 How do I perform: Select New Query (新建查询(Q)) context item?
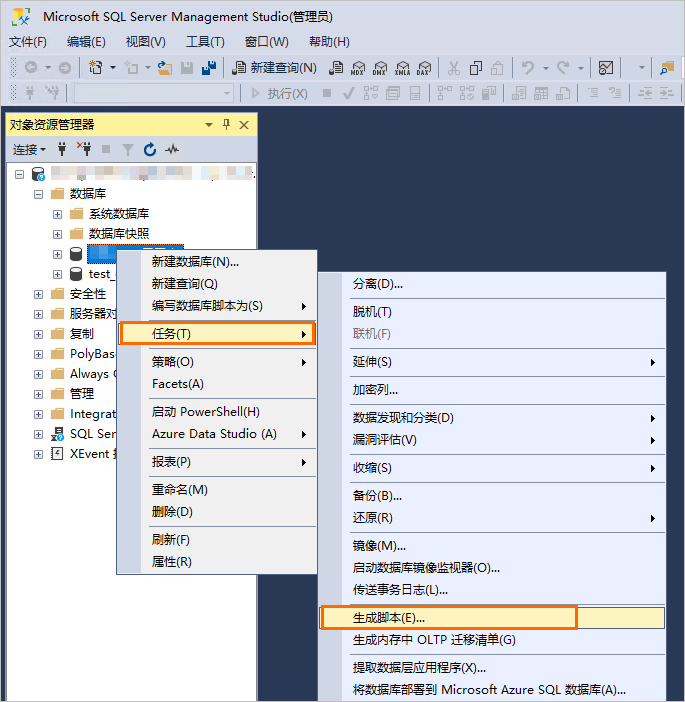tap(218, 284)
